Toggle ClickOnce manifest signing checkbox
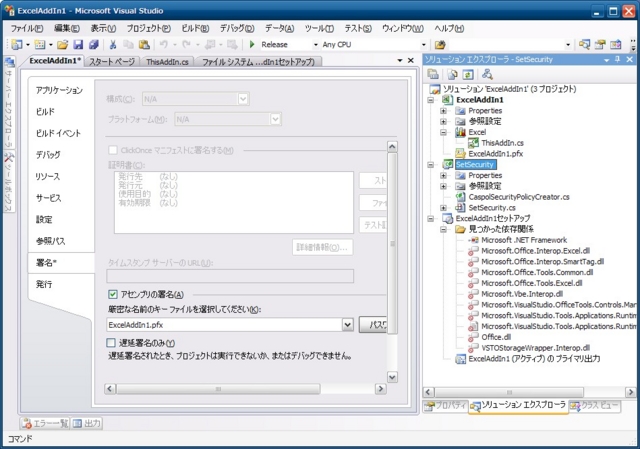The height and width of the screenshot is (449, 640). click(x=113, y=150)
